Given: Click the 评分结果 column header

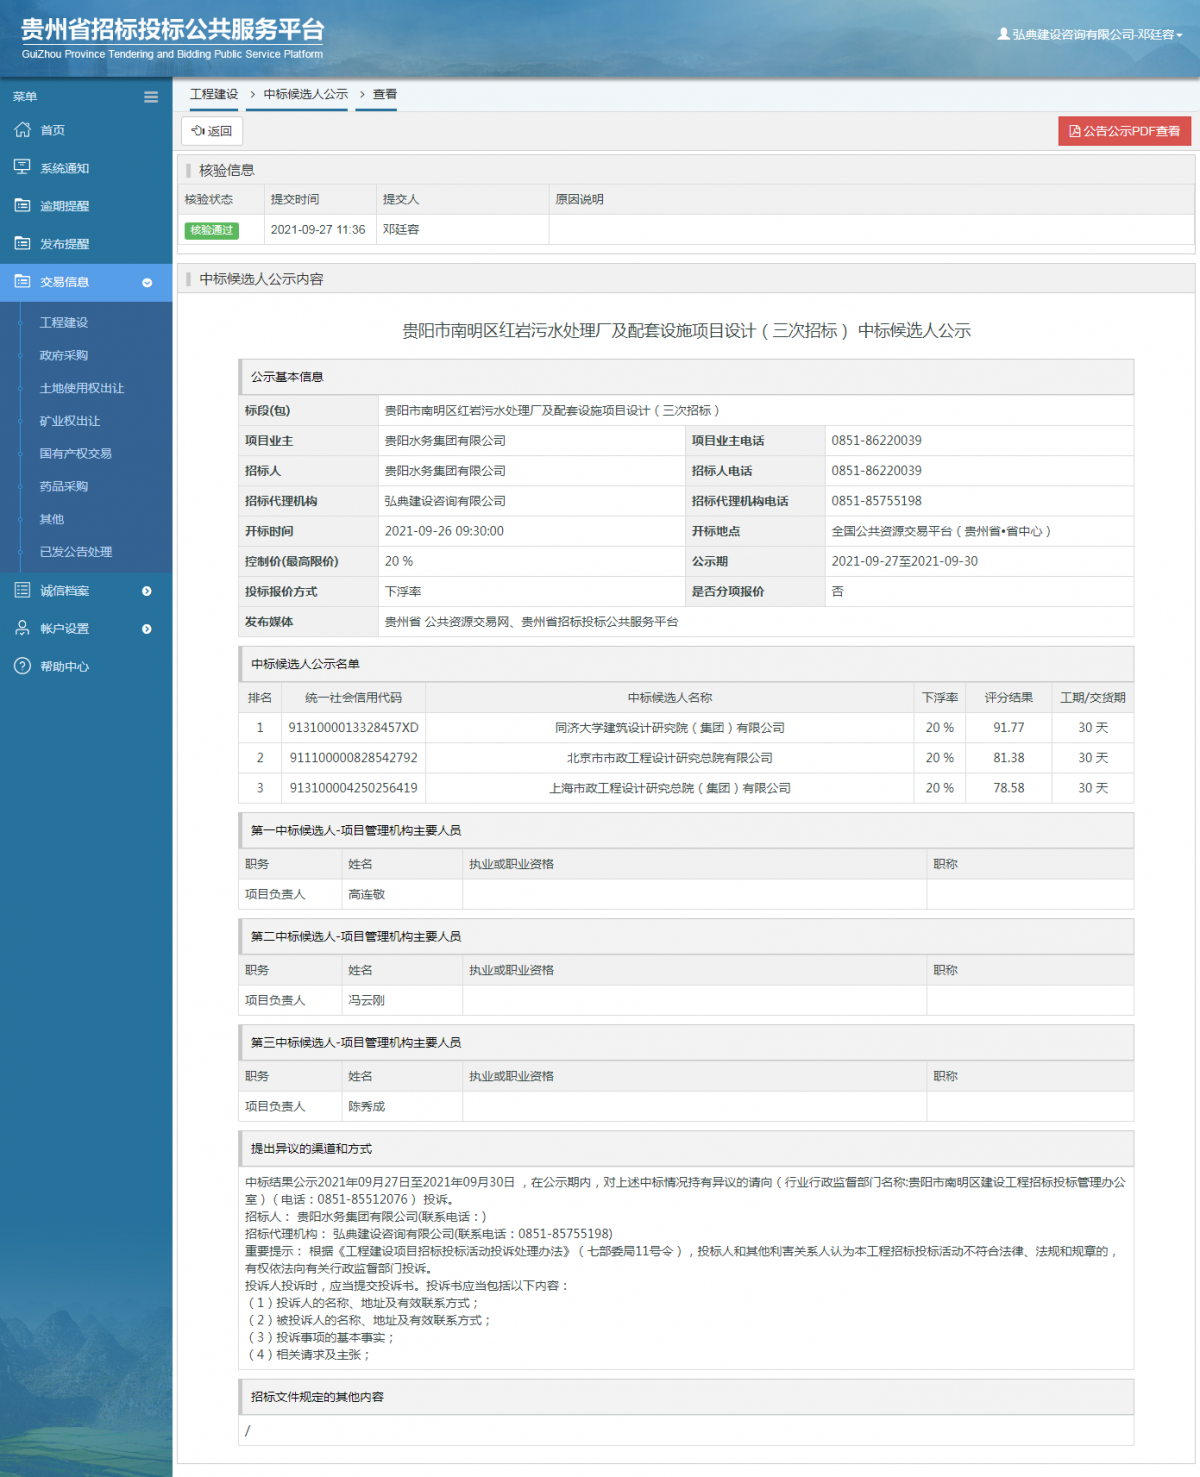Looking at the screenshot, I should (x=1008, y=698).
